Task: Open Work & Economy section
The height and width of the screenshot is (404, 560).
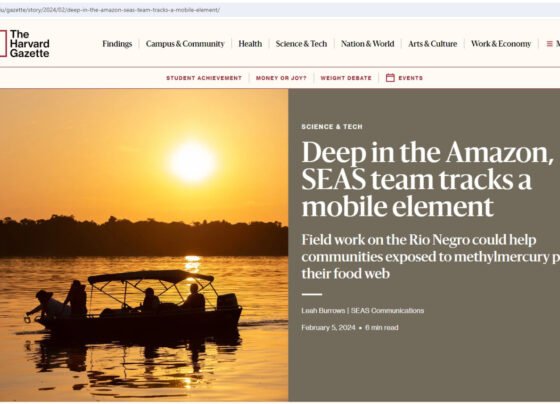Action: click(x=501, y=44)
